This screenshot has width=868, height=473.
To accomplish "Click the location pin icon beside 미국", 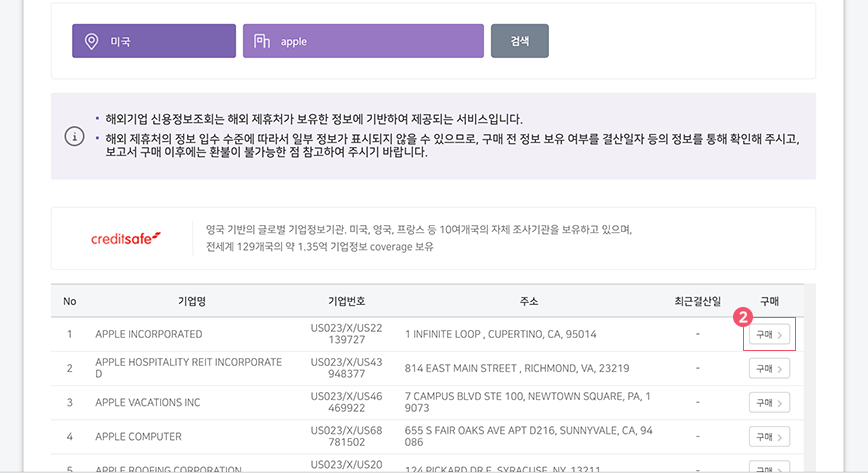I will pyautogui.click(x=91, y=41).
